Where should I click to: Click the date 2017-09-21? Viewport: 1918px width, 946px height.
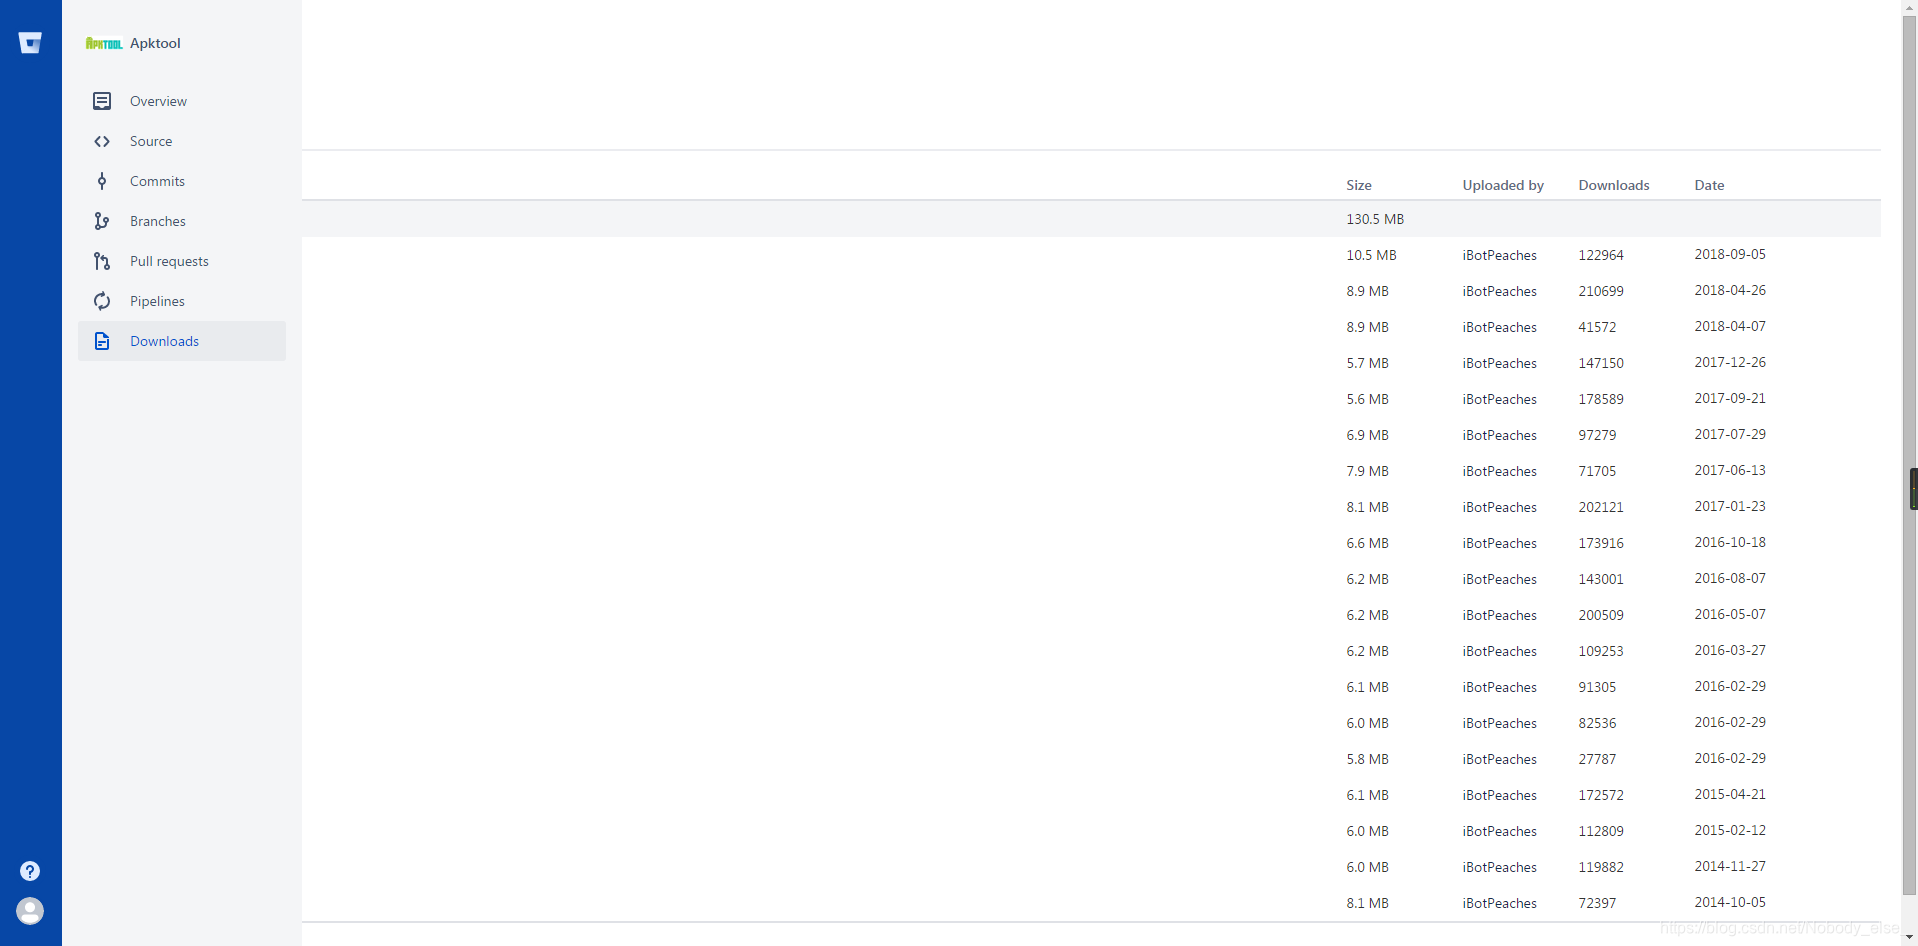tap(1730, 398)
